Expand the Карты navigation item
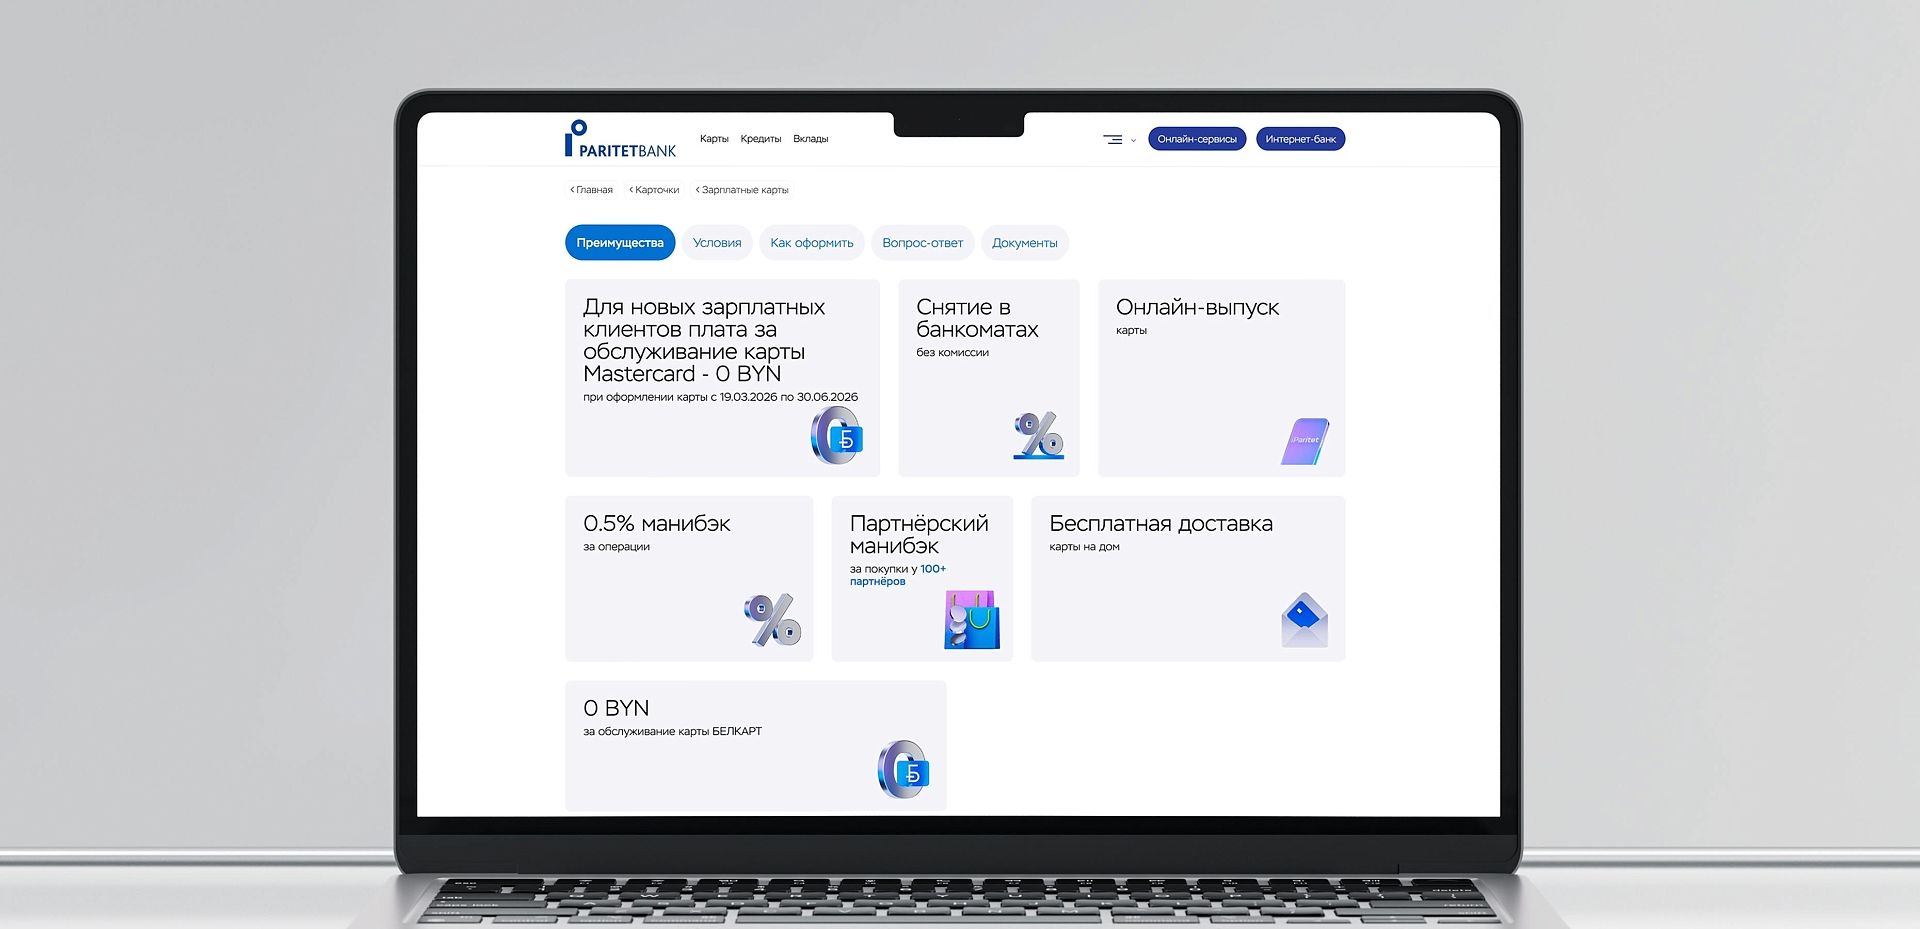Image resolution: width=1920 pixels, height=929 pixels. click(x=713, y=139)
